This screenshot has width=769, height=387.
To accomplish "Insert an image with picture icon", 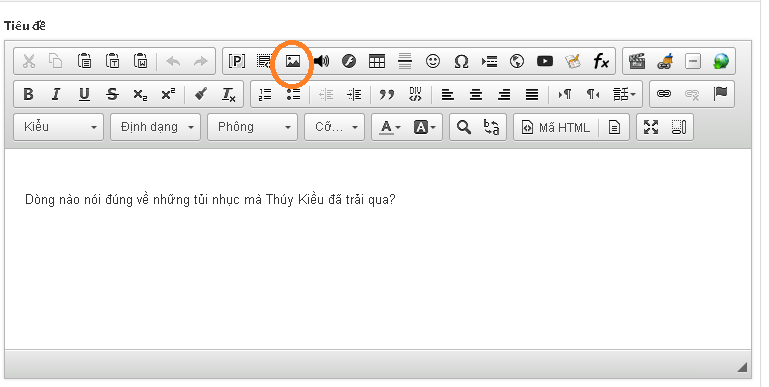I will 293,61.
